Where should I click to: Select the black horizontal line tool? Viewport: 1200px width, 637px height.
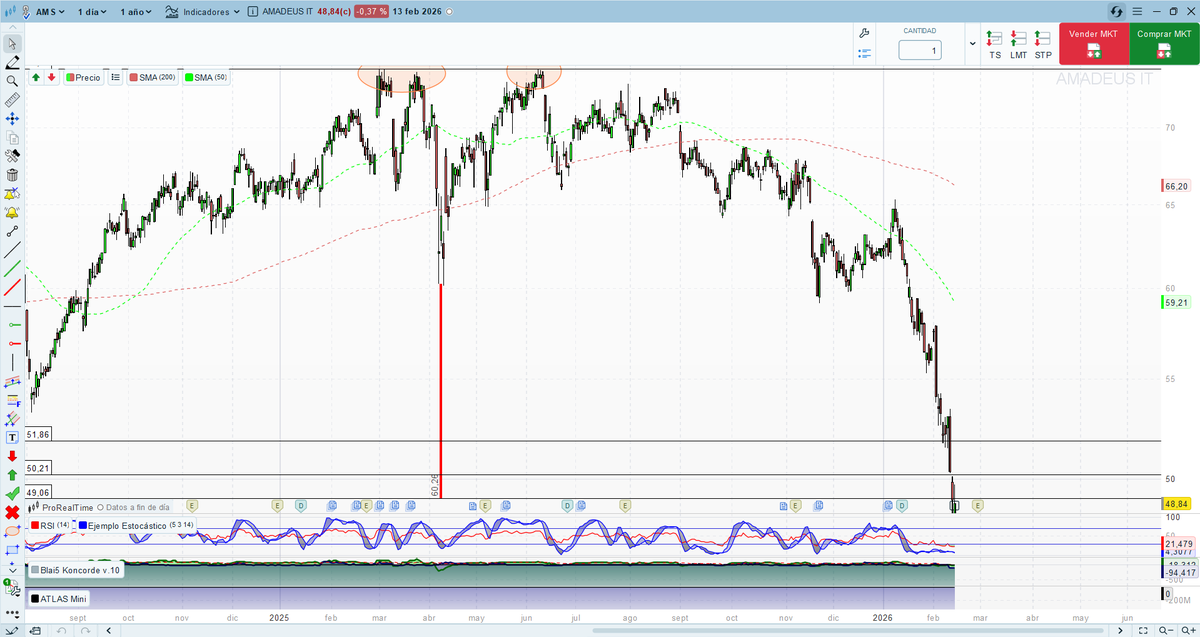pyautogui.click(x=12, y=307)
